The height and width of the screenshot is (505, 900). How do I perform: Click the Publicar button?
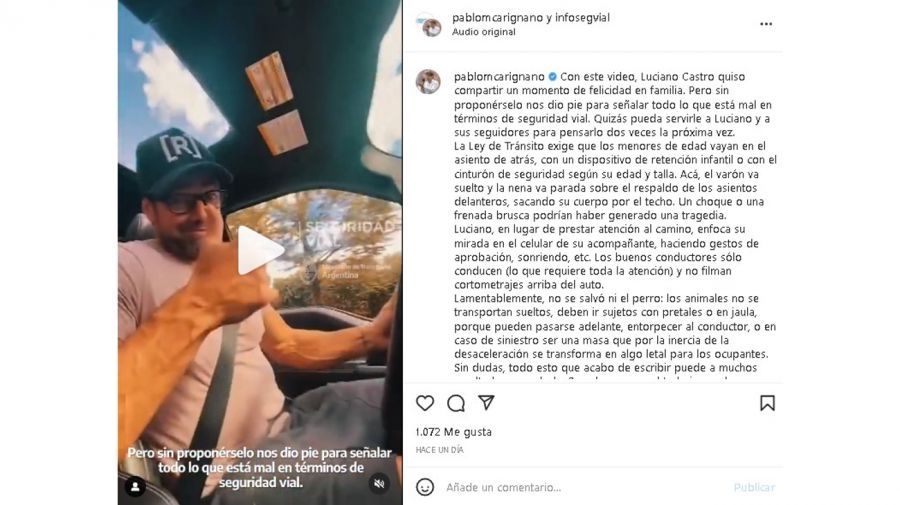754,487
